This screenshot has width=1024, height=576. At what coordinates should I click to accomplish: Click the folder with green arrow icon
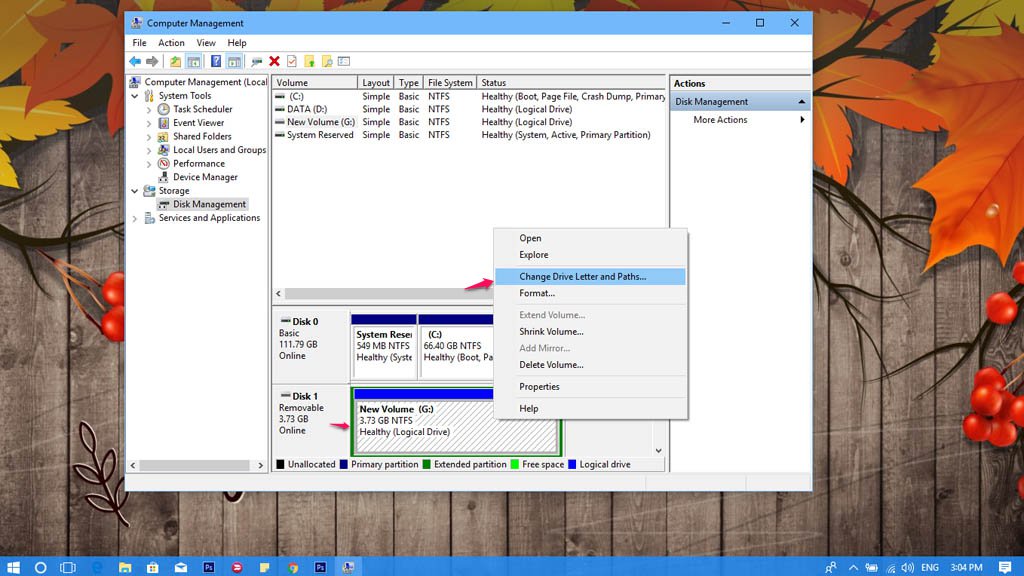pyautogui.click(x=310, y=61)
